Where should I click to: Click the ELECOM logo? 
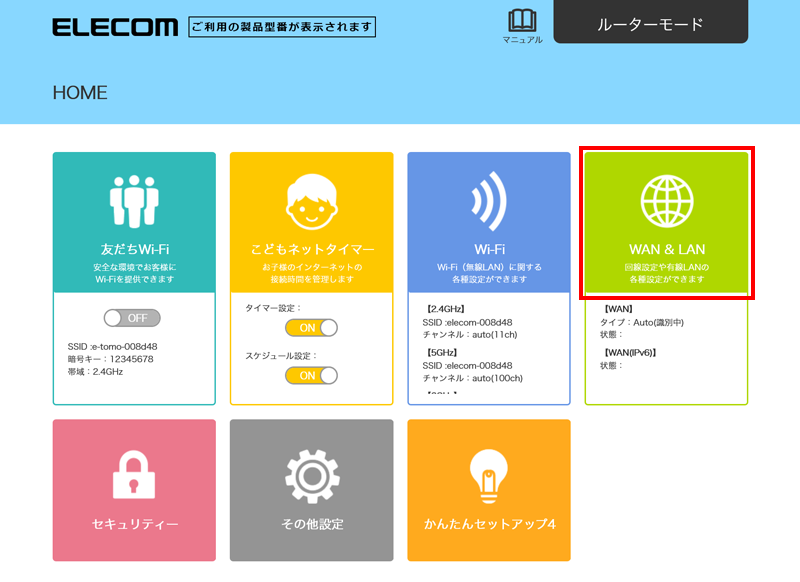pyautogui.click(x=115, y=27)
